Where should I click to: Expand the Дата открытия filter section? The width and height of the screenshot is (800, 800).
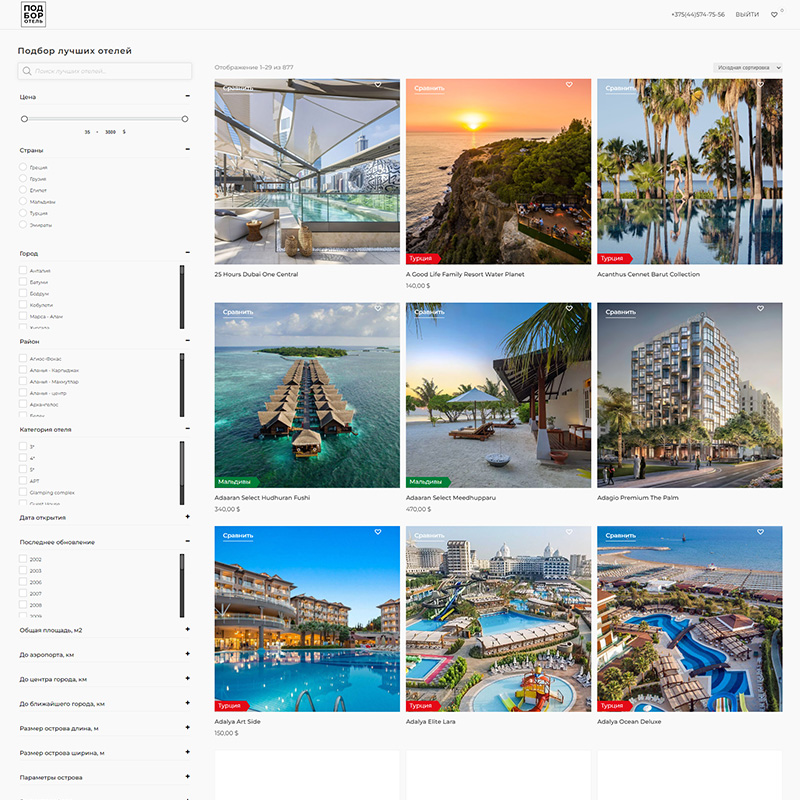coord(187,517)
